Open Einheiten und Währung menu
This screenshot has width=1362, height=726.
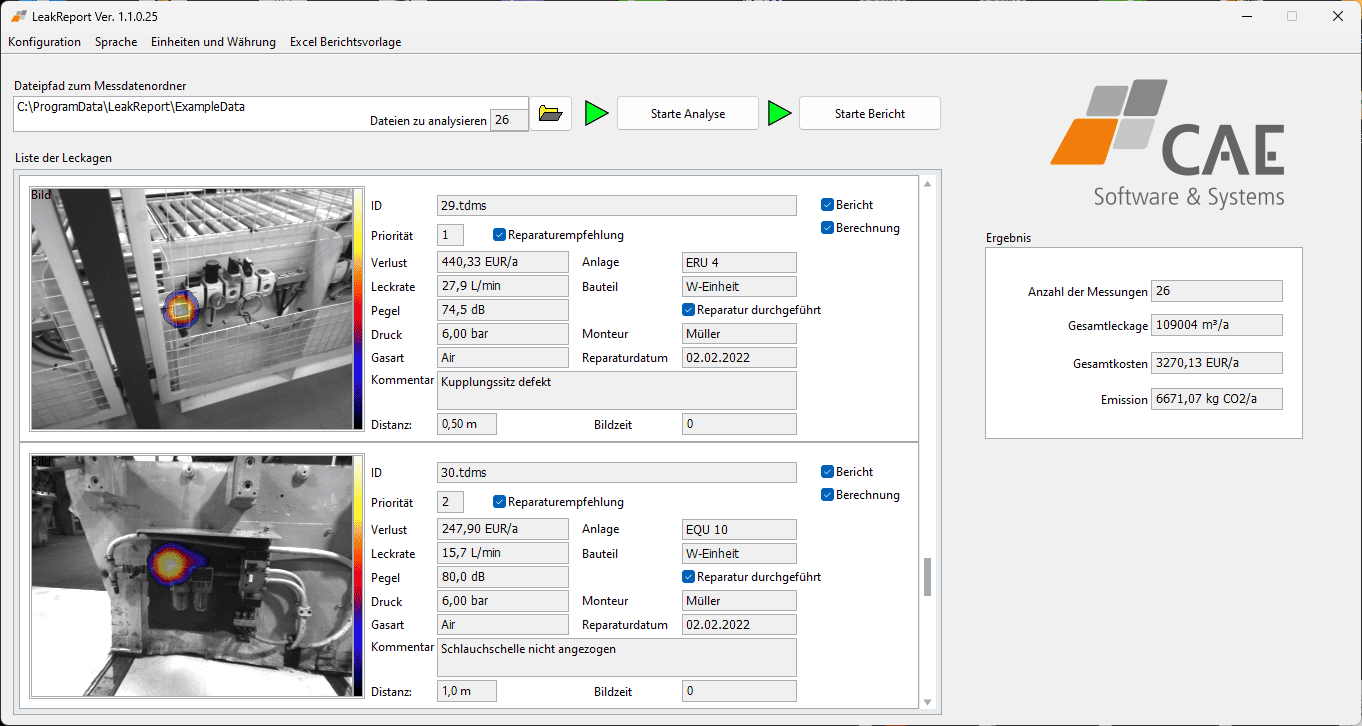click(213, 42)
